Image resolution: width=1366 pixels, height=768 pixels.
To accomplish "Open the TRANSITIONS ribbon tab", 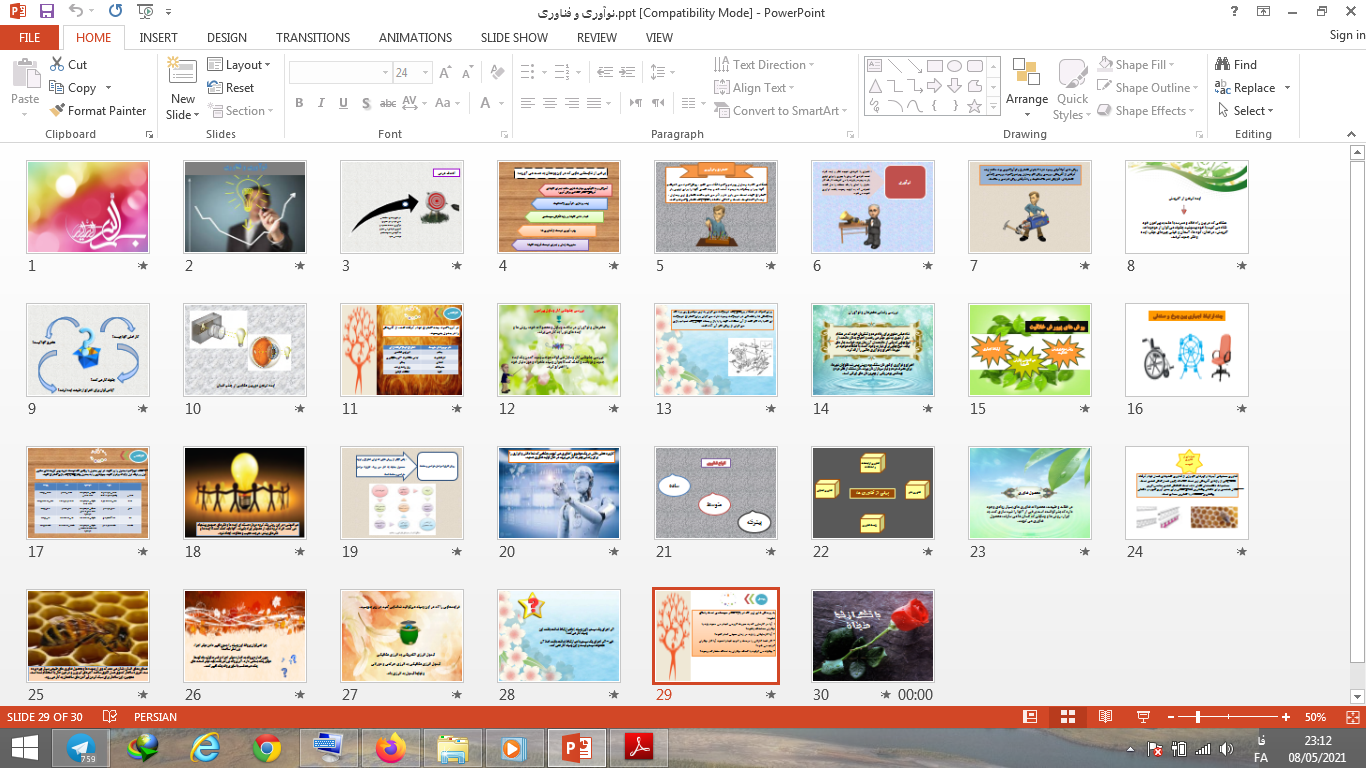I will tap(313, 38).
